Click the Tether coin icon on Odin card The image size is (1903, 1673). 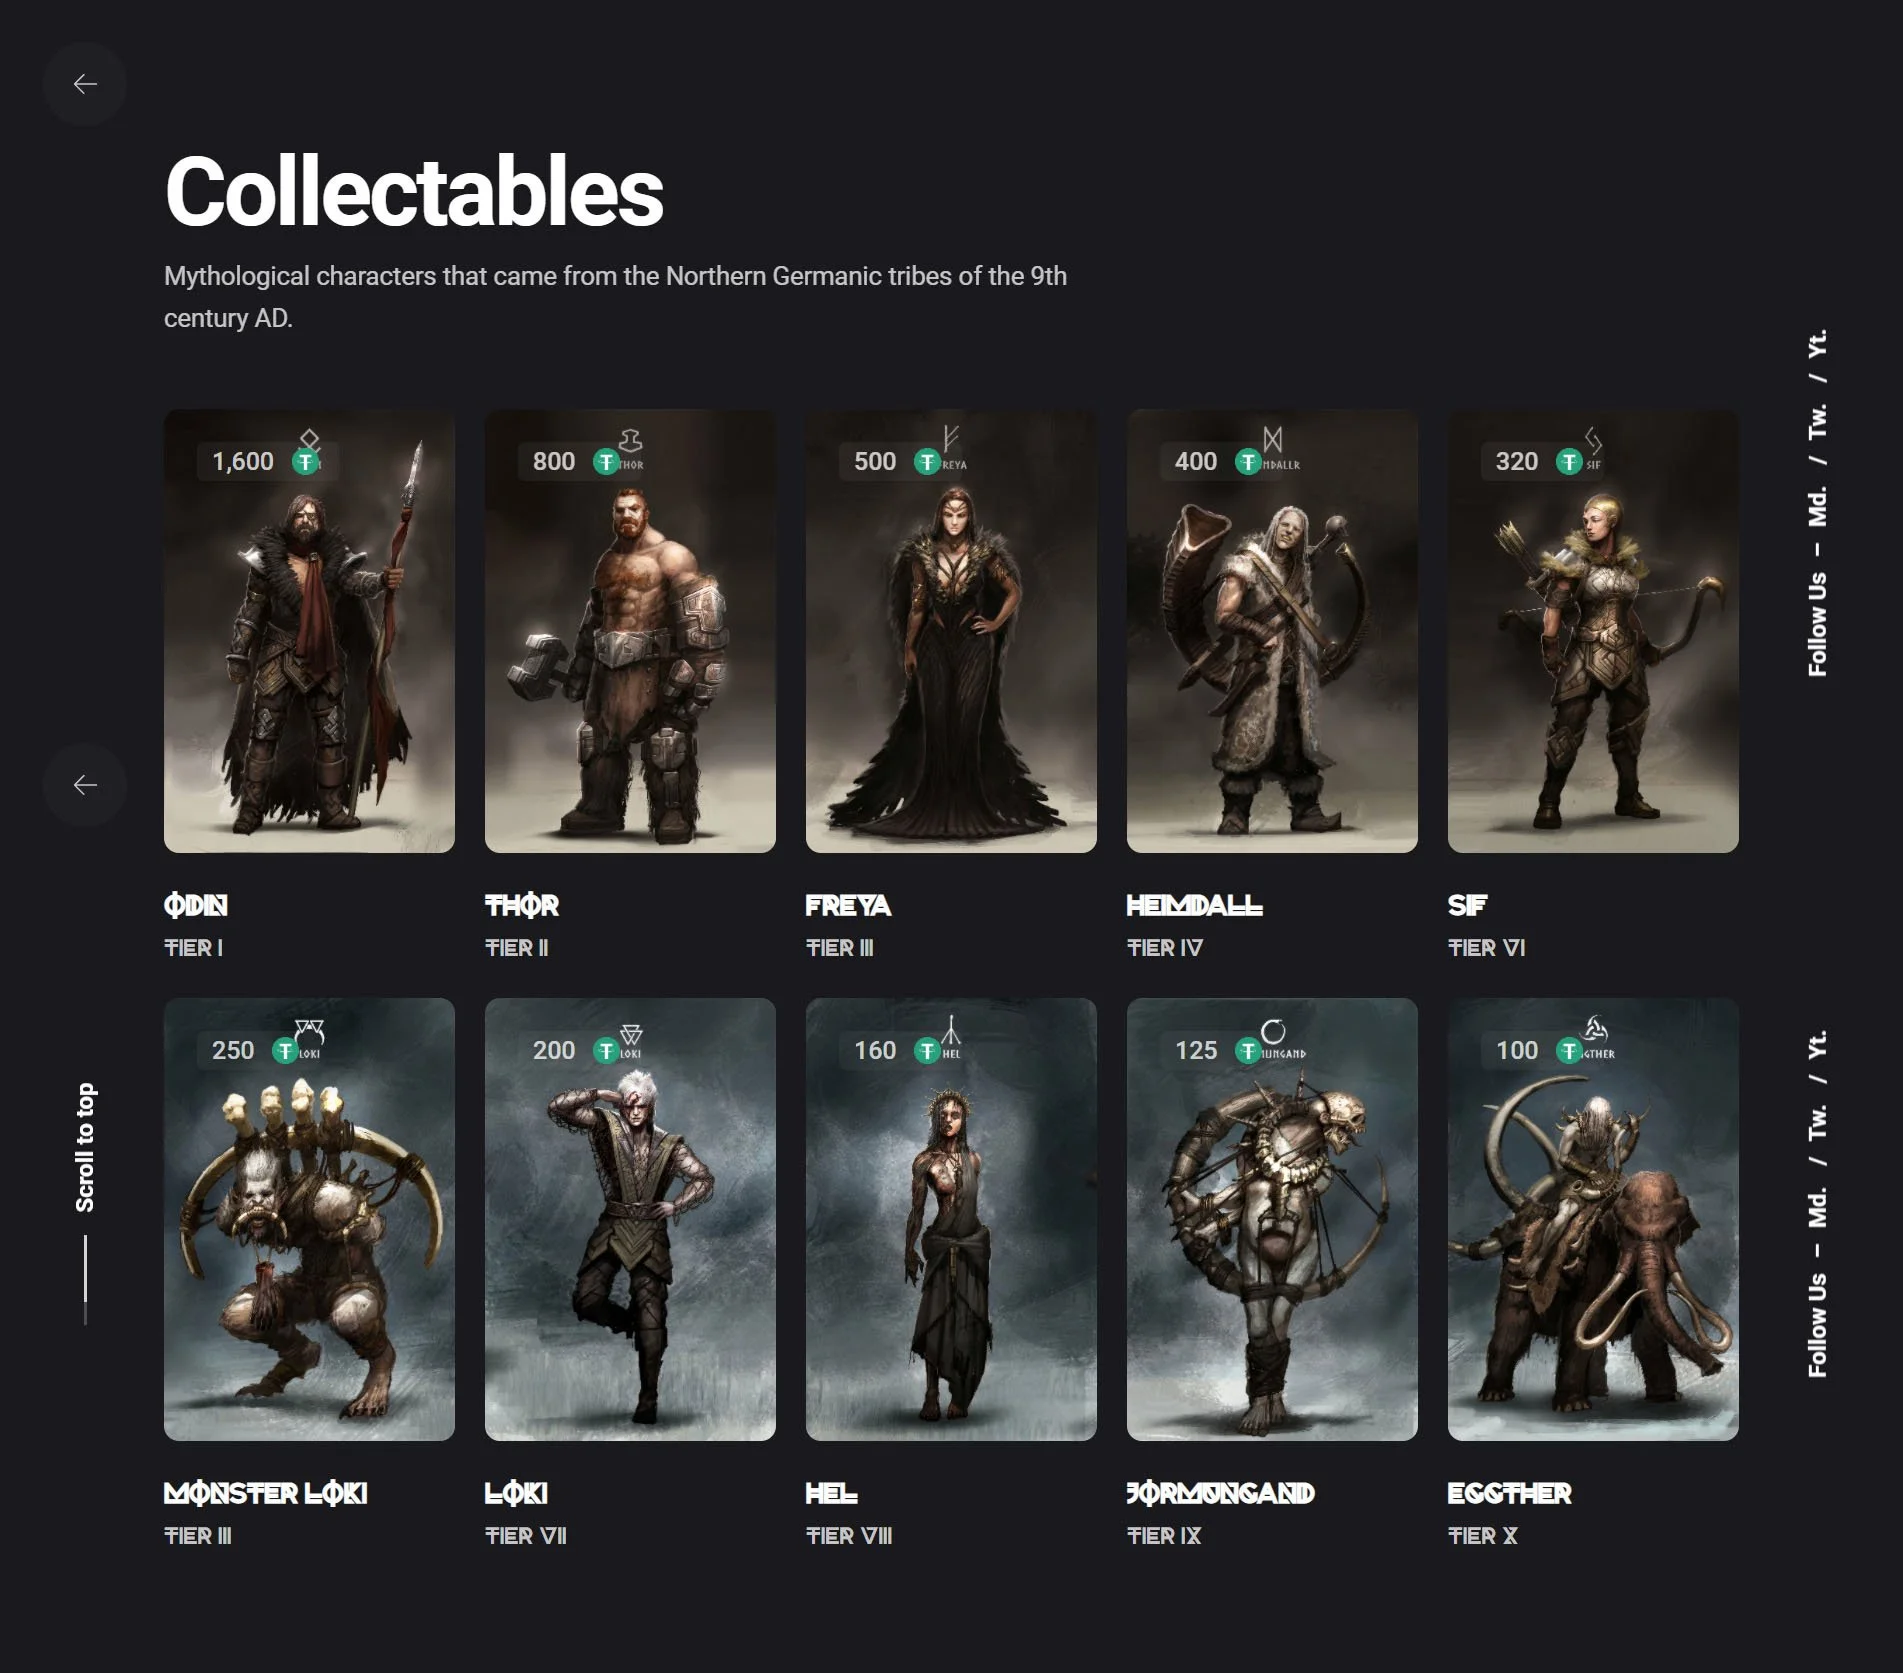pos(305,462)
